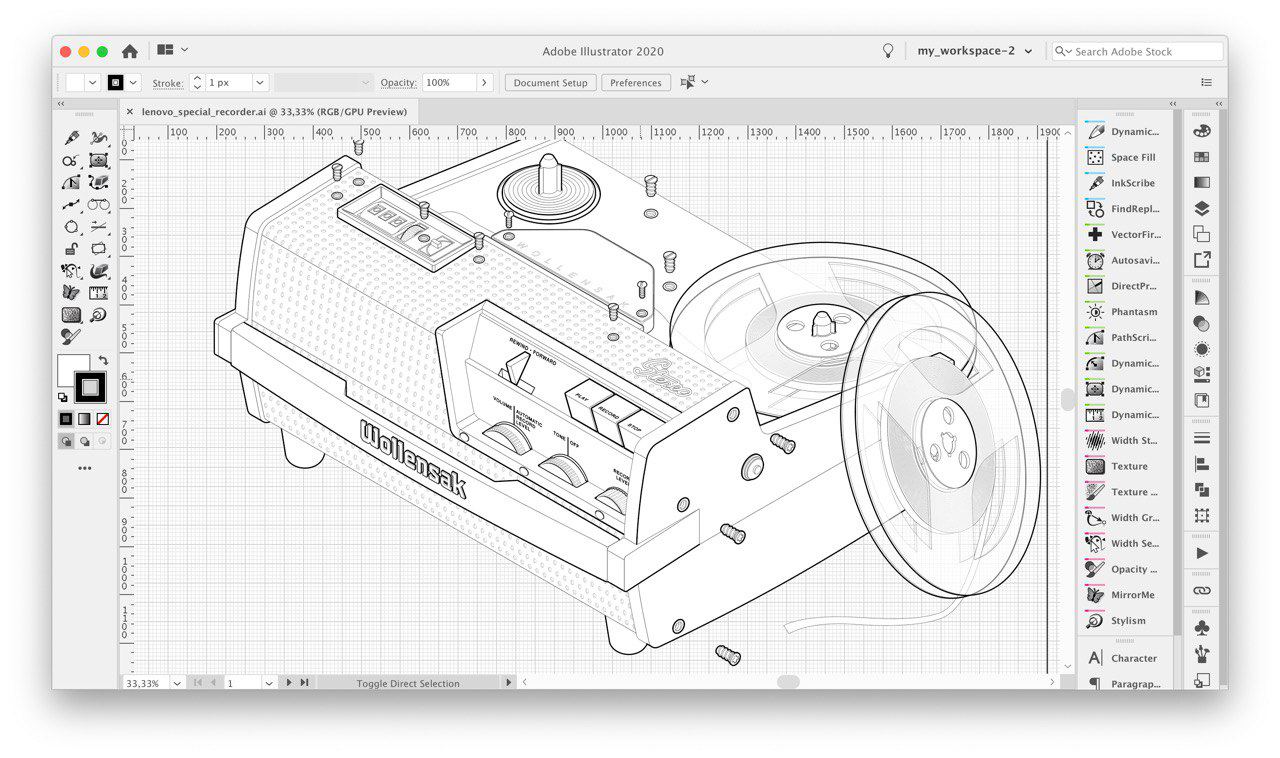Open the VectorFir... panel
Viewport: 1280px width, 758px height.
1121,234
